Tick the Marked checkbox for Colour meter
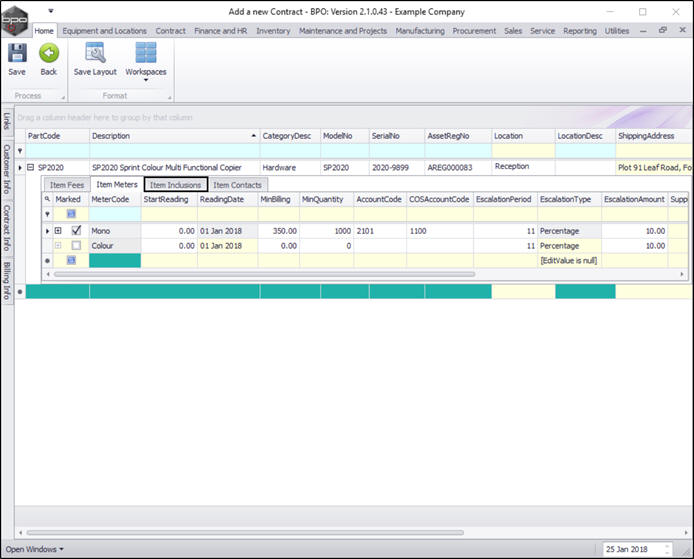694x559 pixels. [x=76, y=245]
